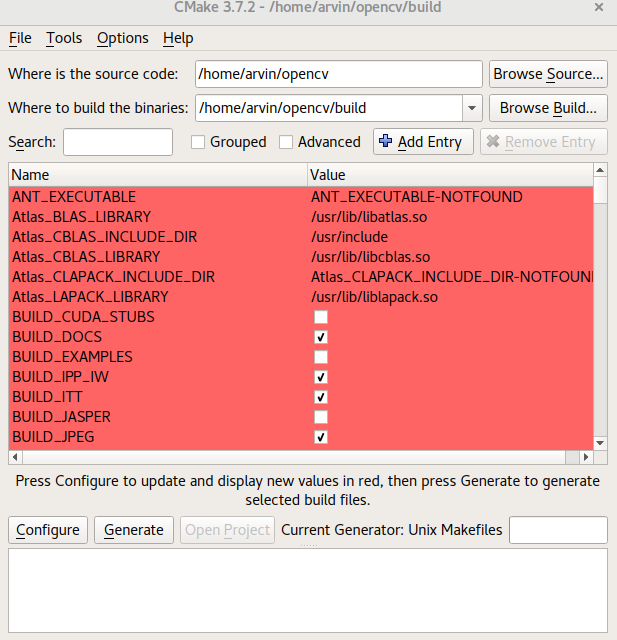Open the File menu
Image resolution: width=617 pixels, height=640 pixels.
(x=20, y=38)
